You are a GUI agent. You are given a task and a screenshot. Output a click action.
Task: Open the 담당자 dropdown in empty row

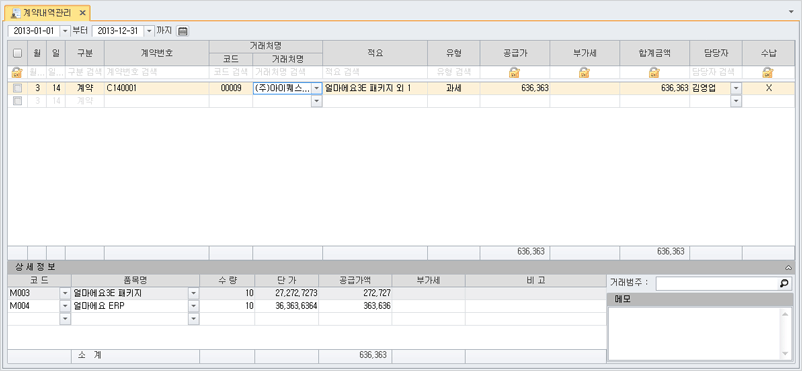tap(736, 101)
